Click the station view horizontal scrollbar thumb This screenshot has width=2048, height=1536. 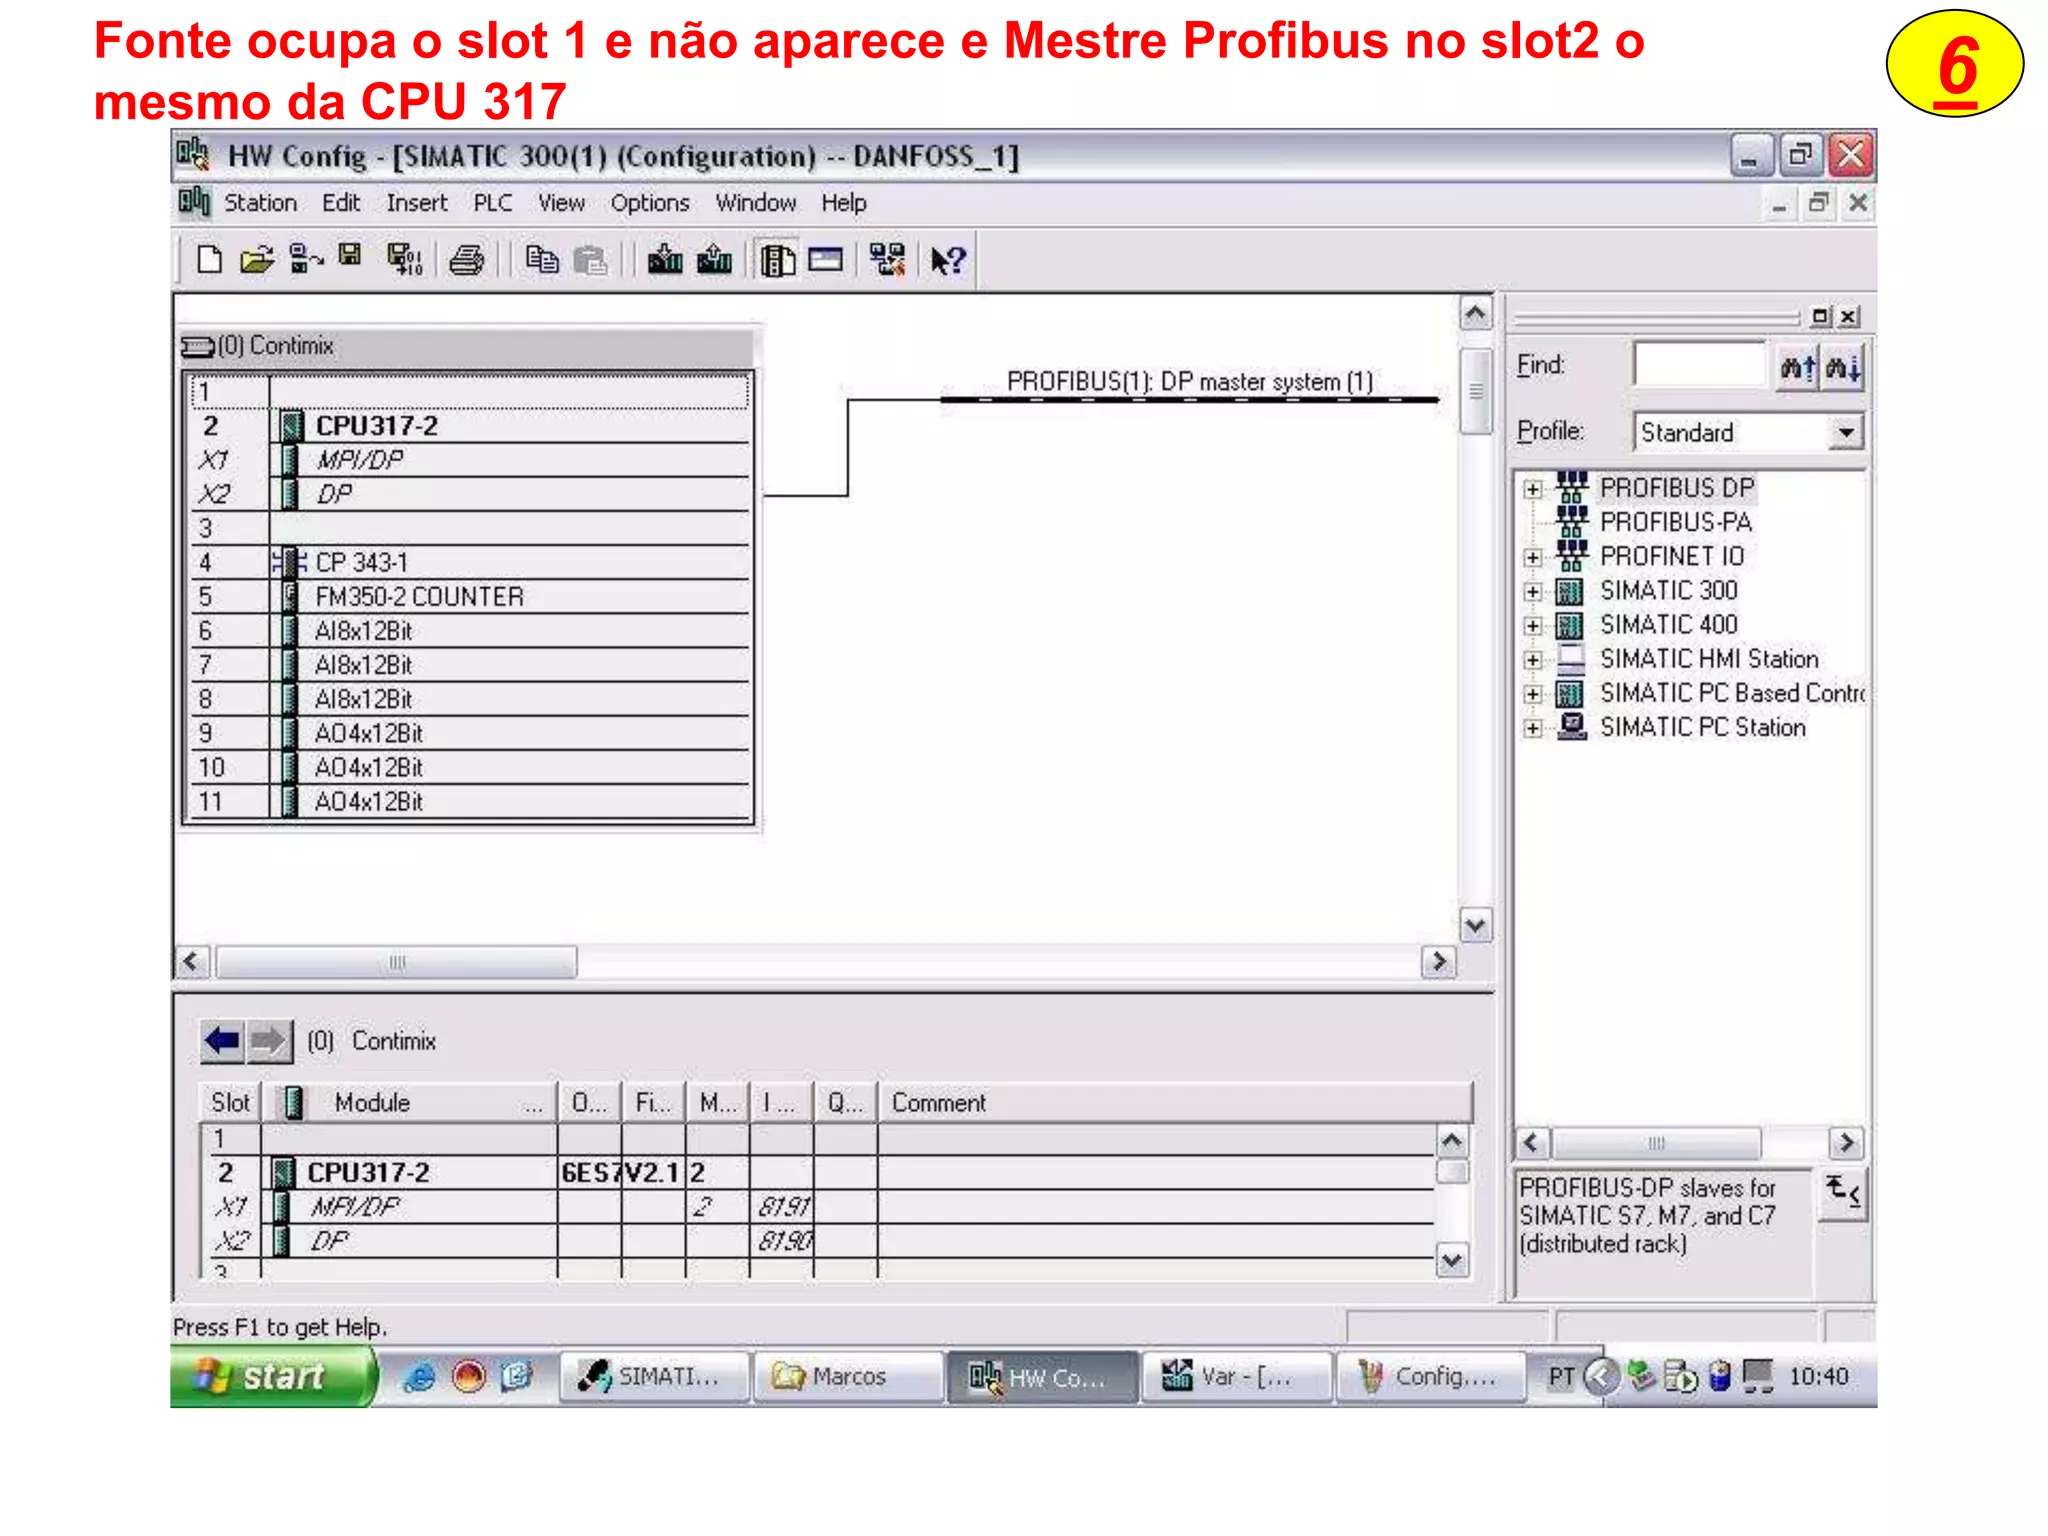(x=397, y=962)
